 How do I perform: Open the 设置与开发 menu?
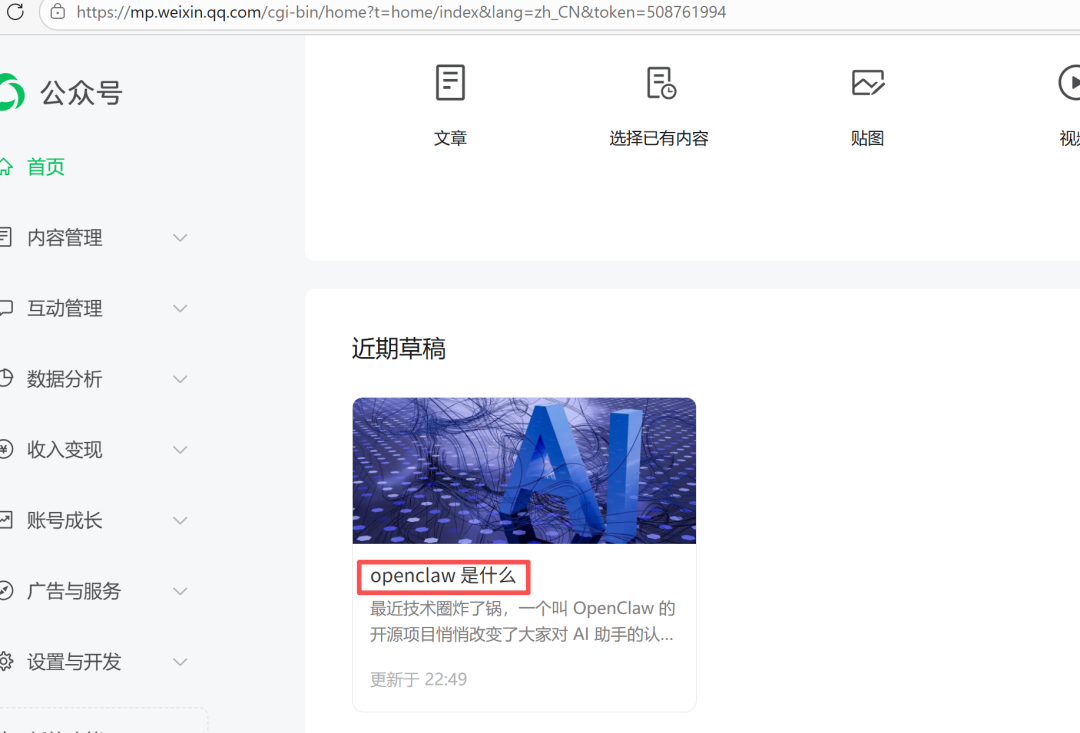click(74, 662)
